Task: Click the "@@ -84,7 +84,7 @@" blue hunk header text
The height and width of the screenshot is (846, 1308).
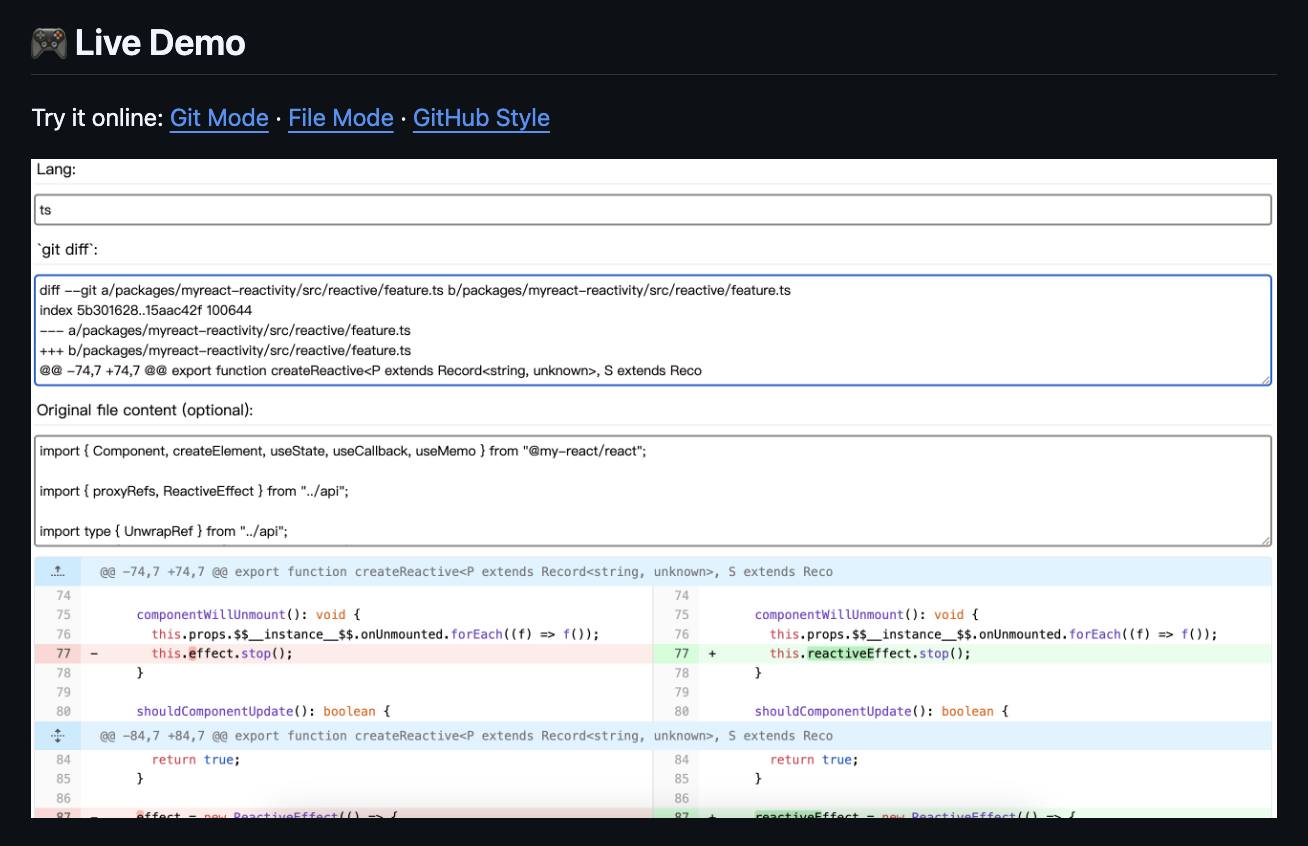Action: pyautogui.click(x=466, y=736)
